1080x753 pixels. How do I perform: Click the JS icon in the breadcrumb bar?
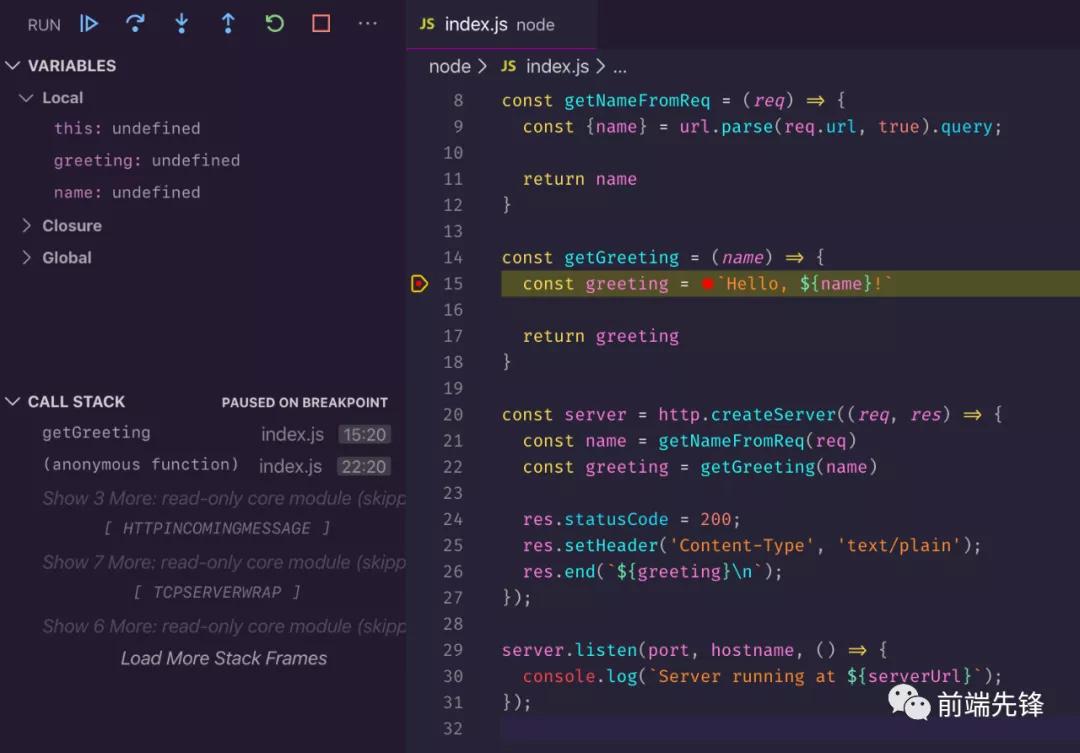pyautogui.click(x=509, y=66)
